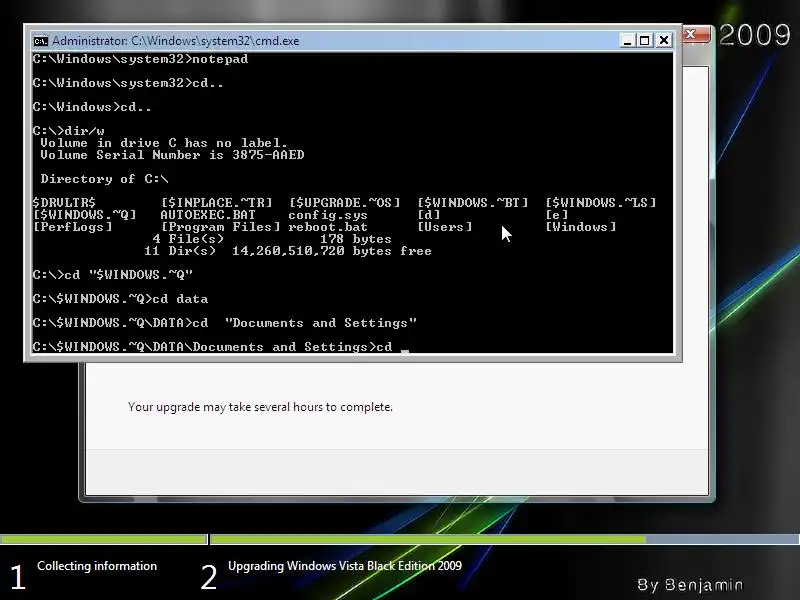Click 'Your upgrade may take several hours' text
800x600 pixels.
pos(260,407)
